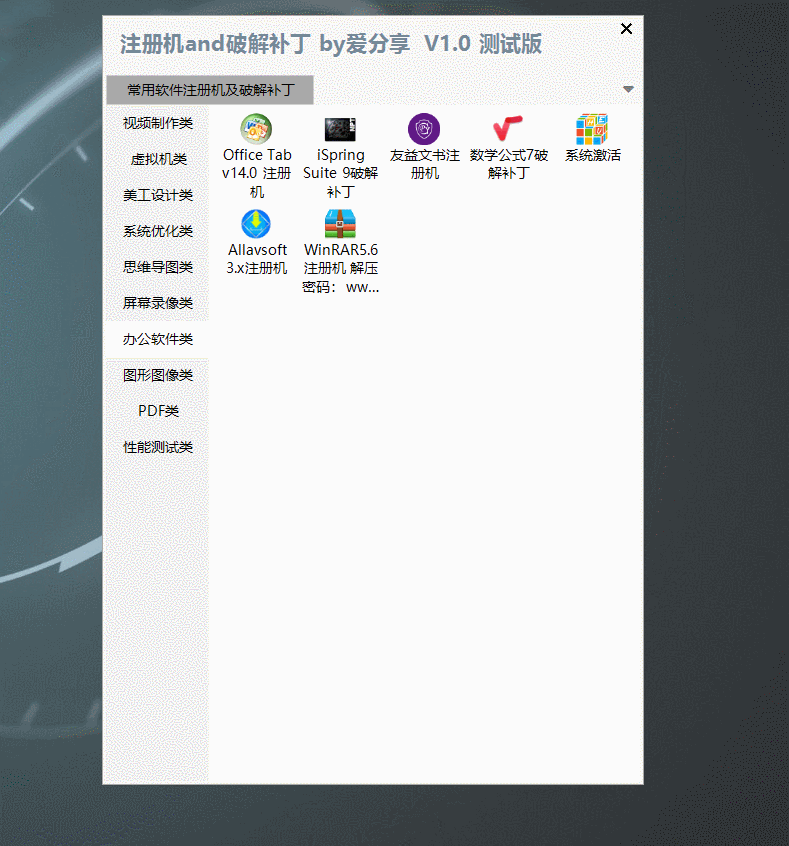Launch the purple 友益文书注册机 icon
The image size is (789, 846).
[424, 129]
